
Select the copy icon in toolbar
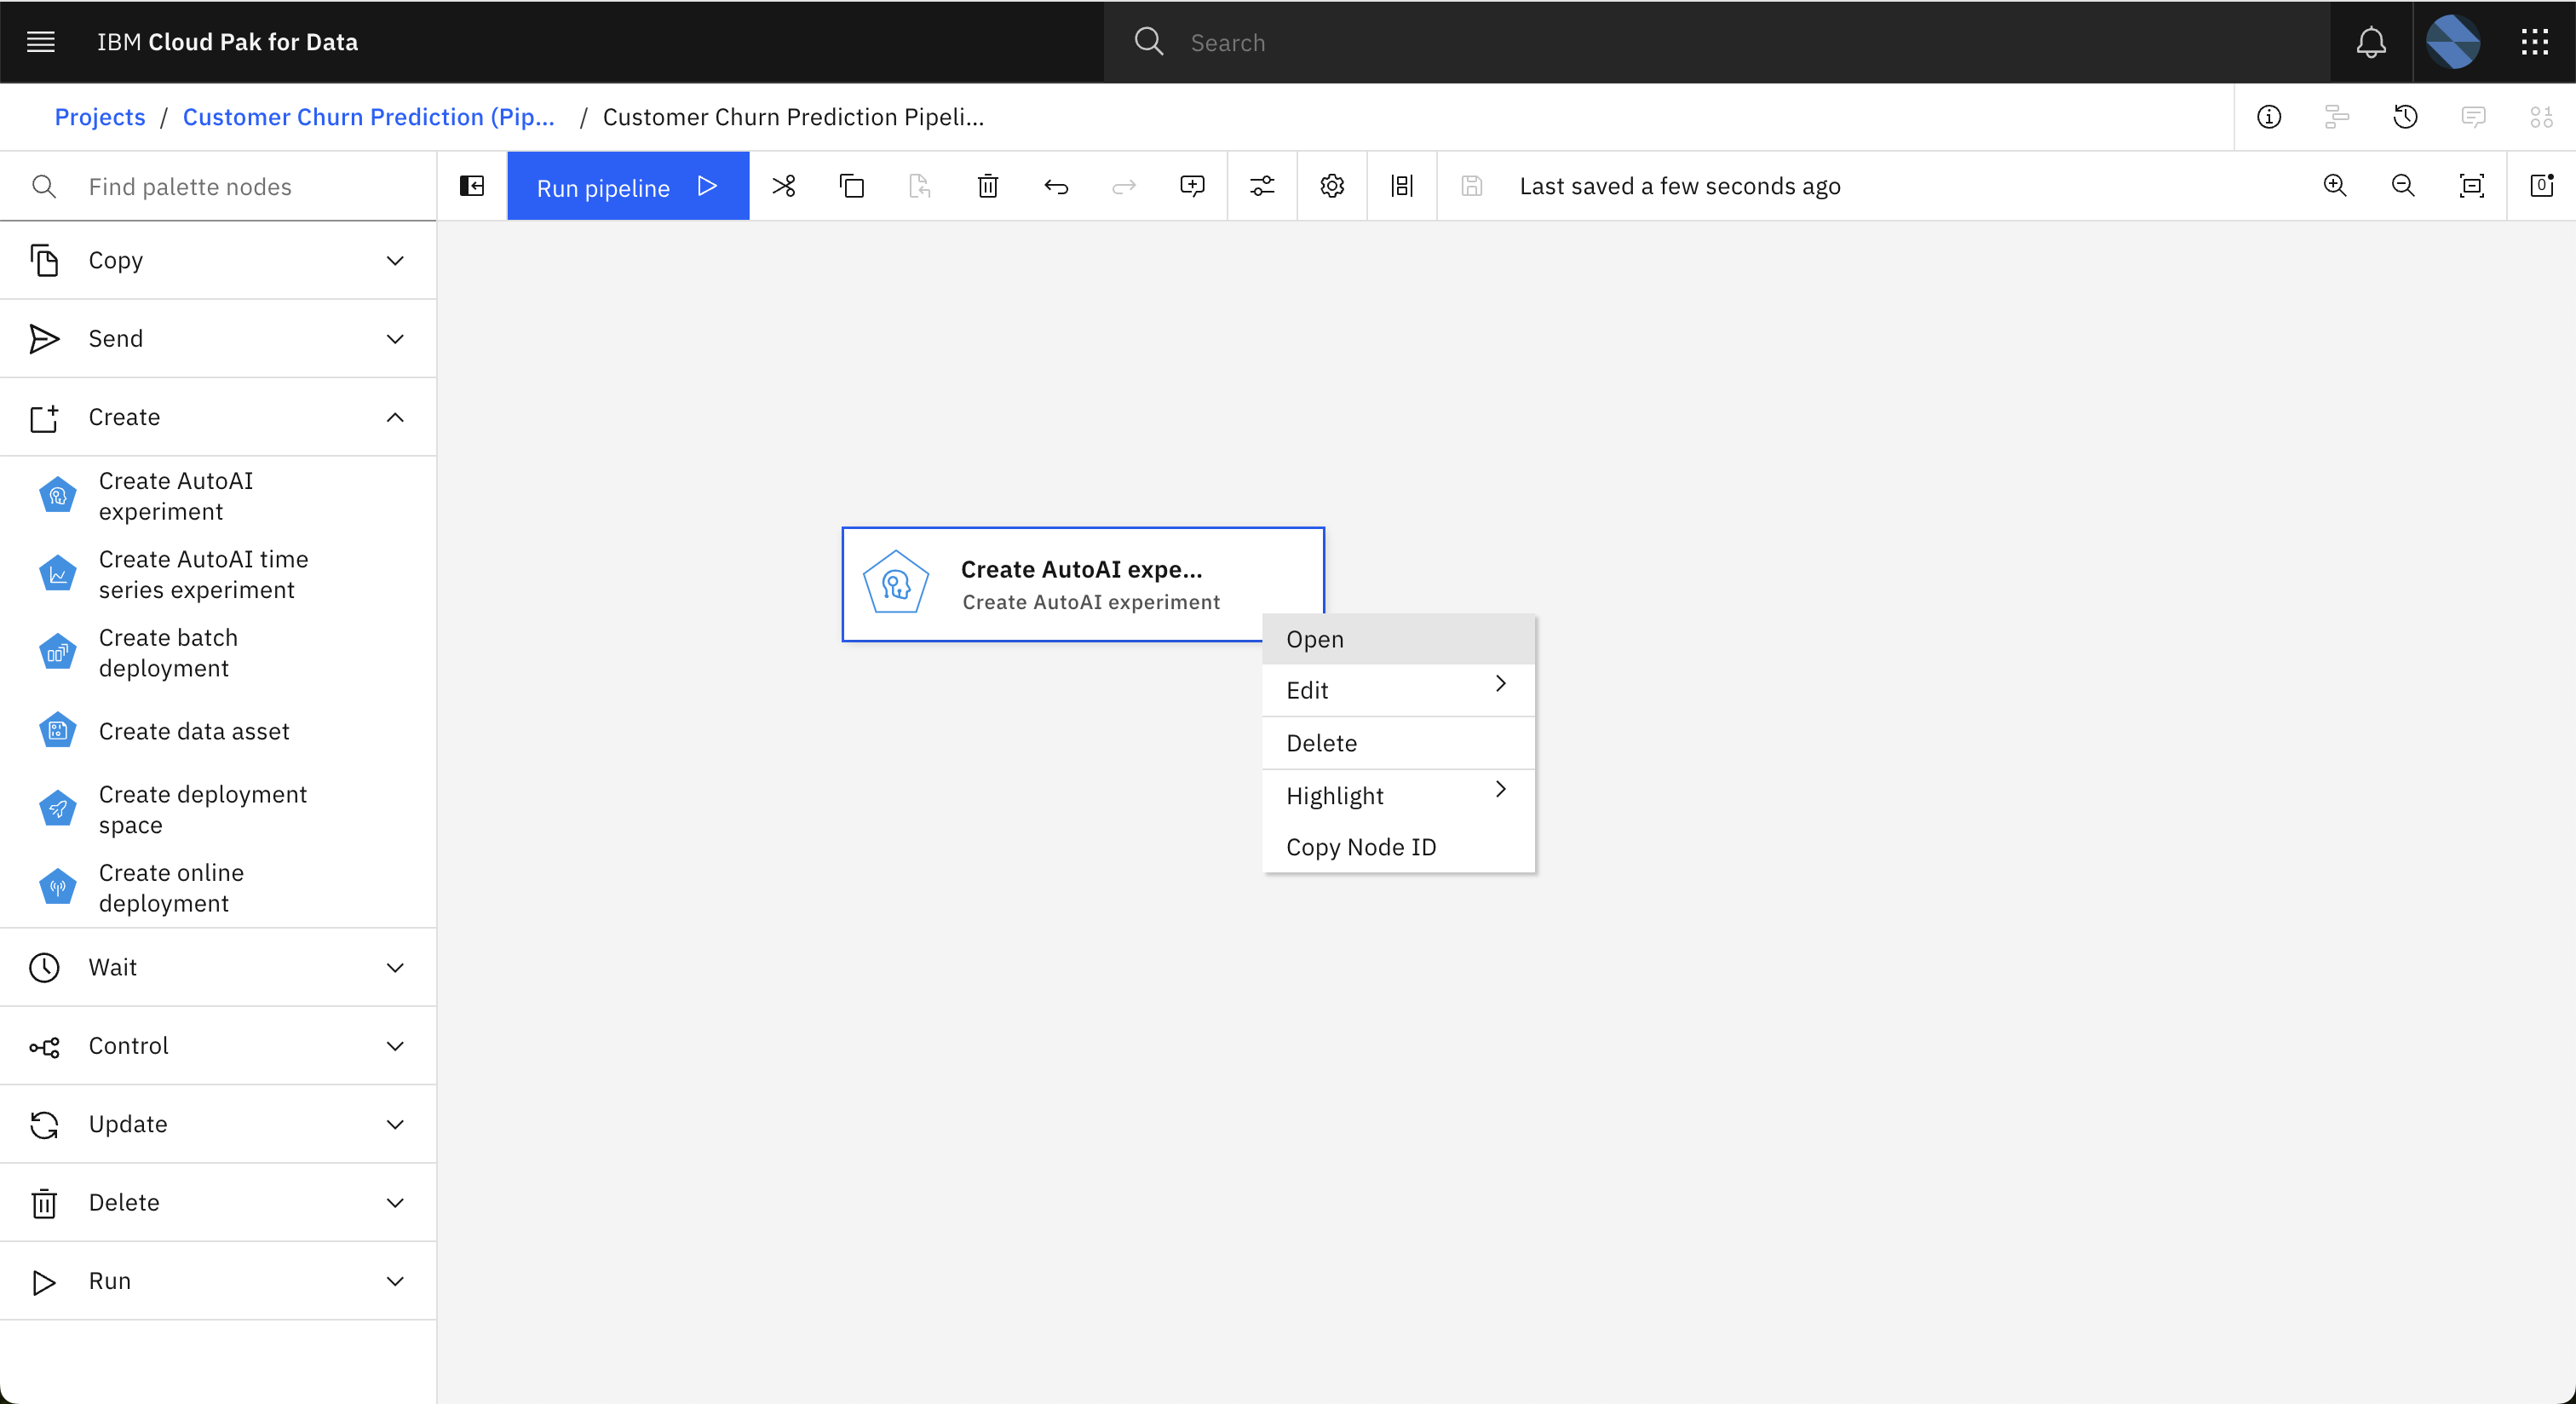(852, 186)
